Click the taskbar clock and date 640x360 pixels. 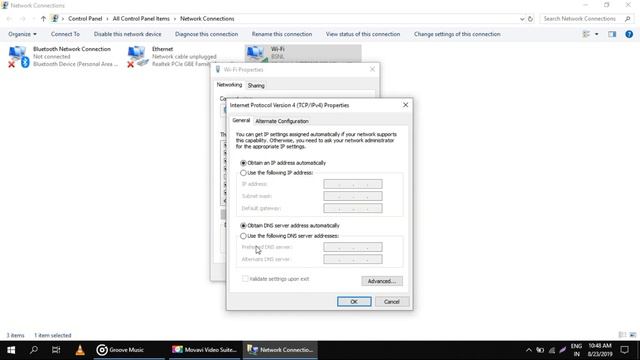[600, 350]
